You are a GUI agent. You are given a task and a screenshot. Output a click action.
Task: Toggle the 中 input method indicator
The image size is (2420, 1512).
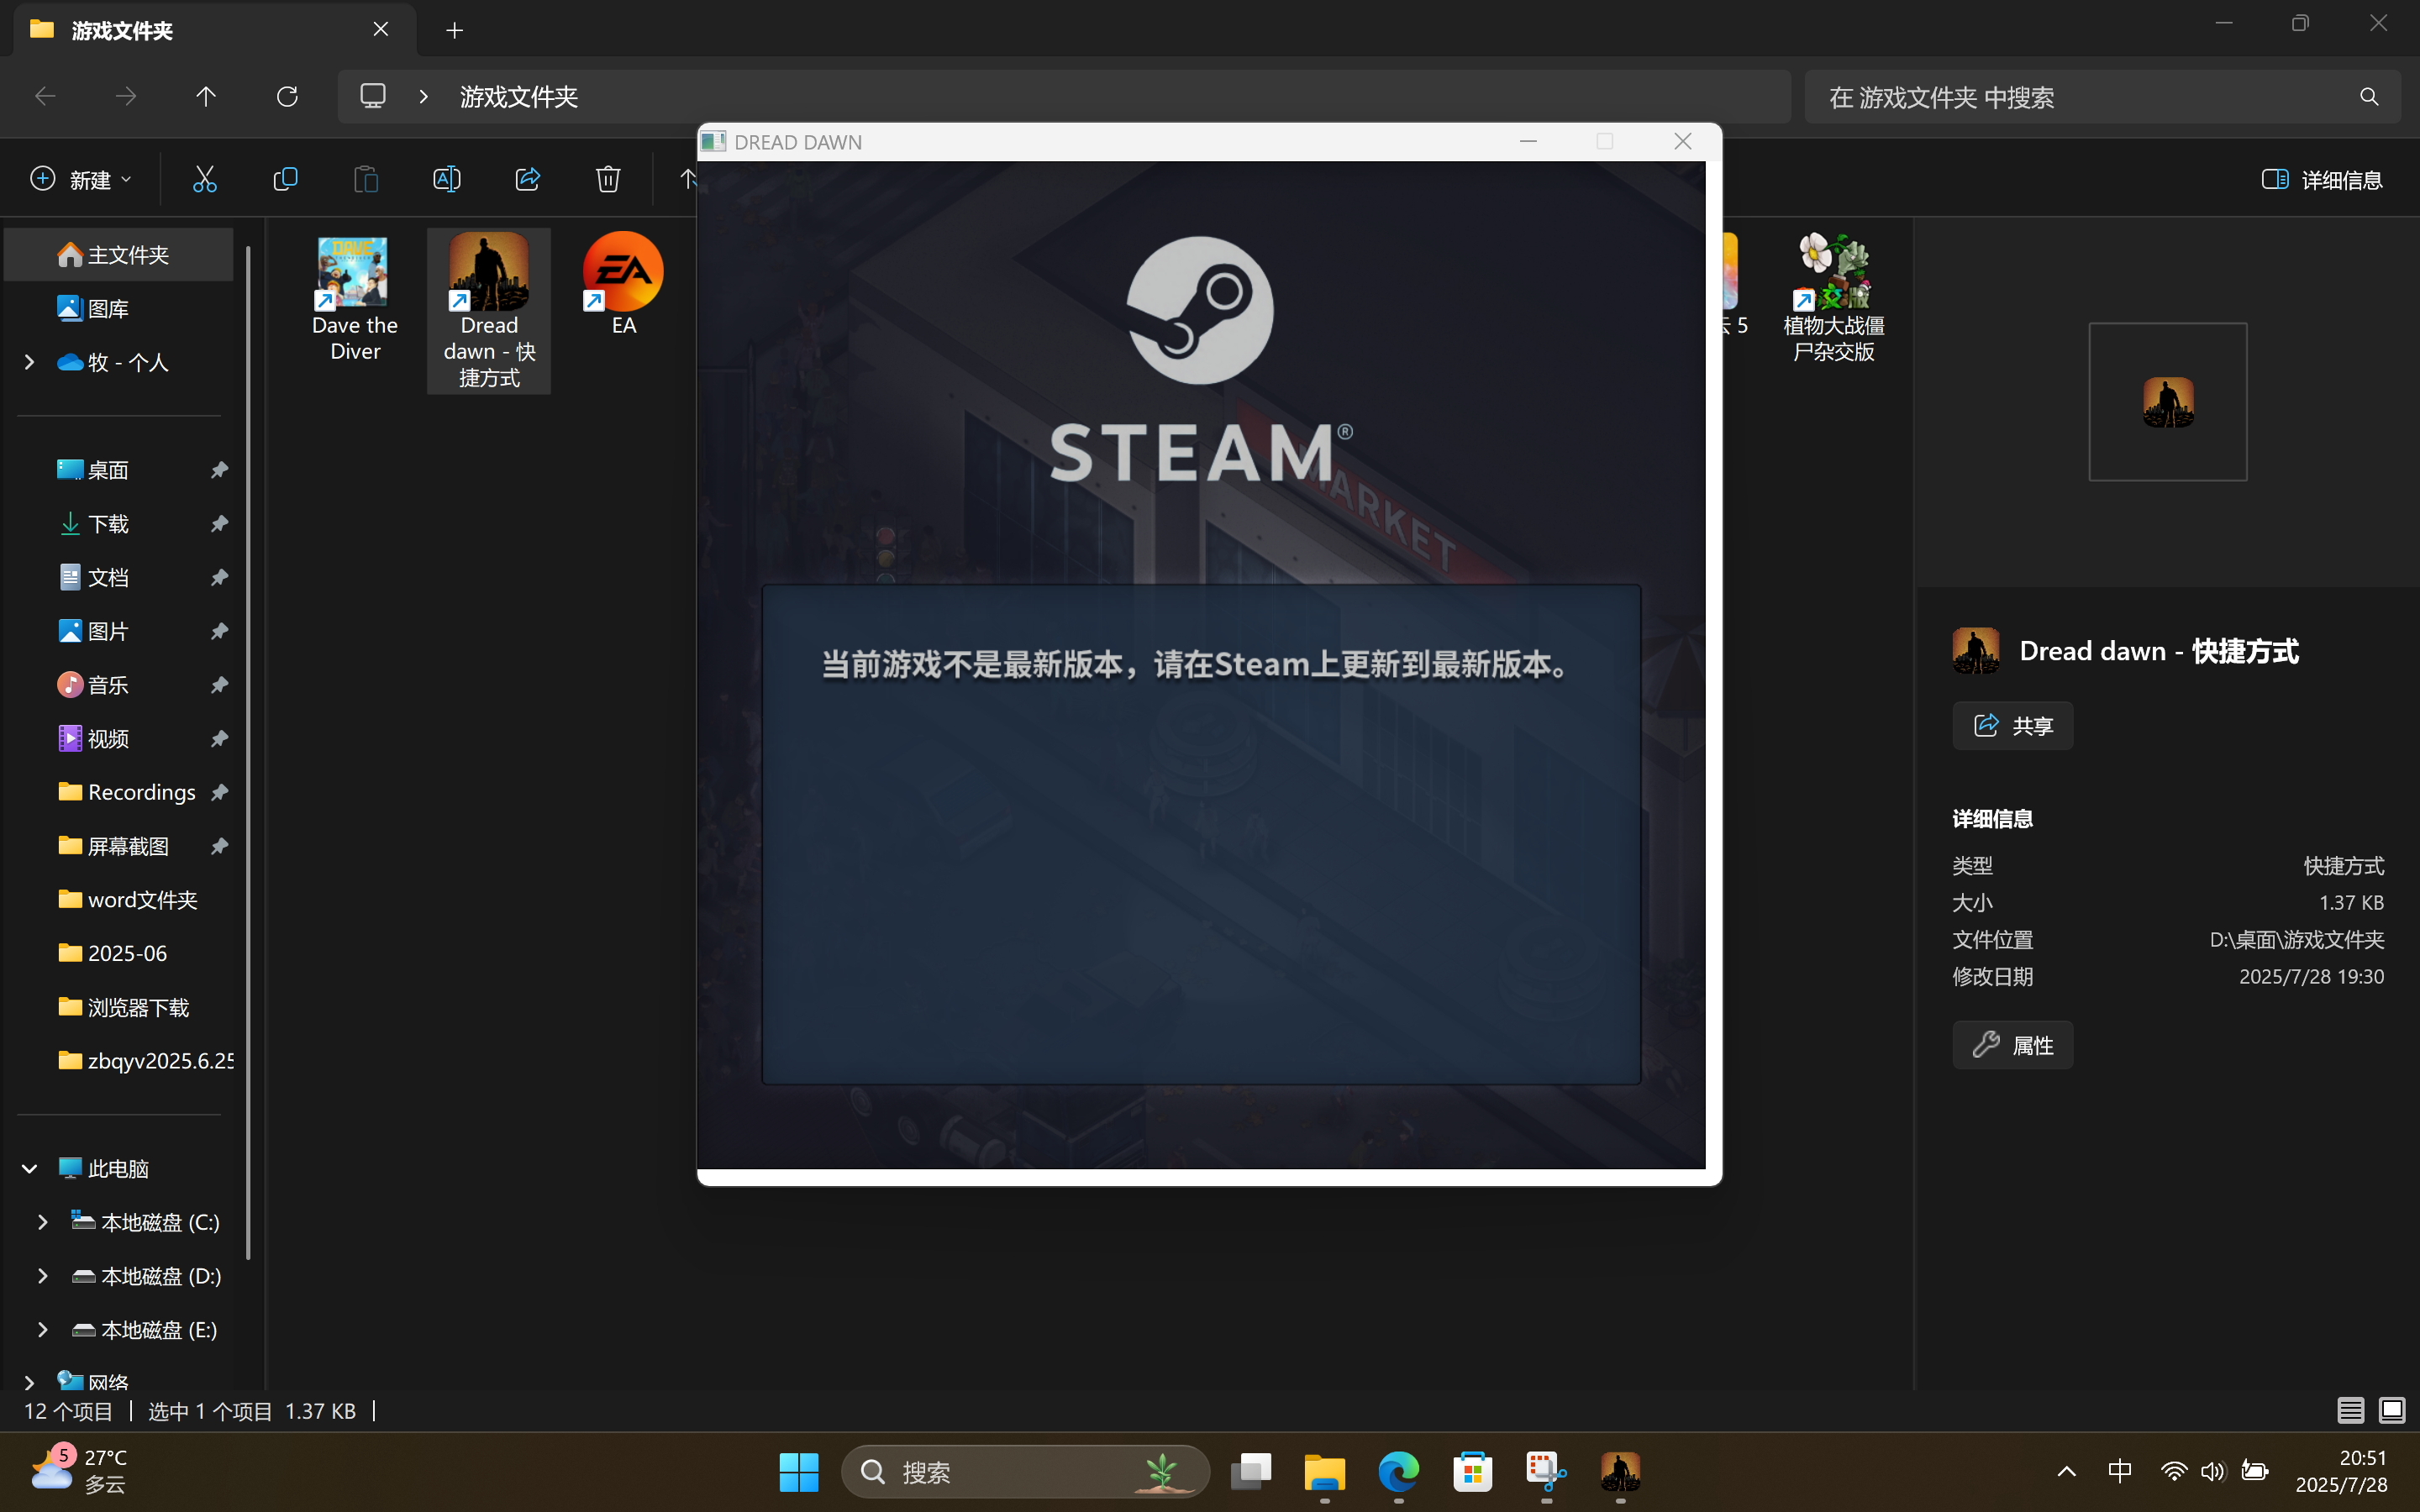pyautogui.click(x=2119, y=1471)
